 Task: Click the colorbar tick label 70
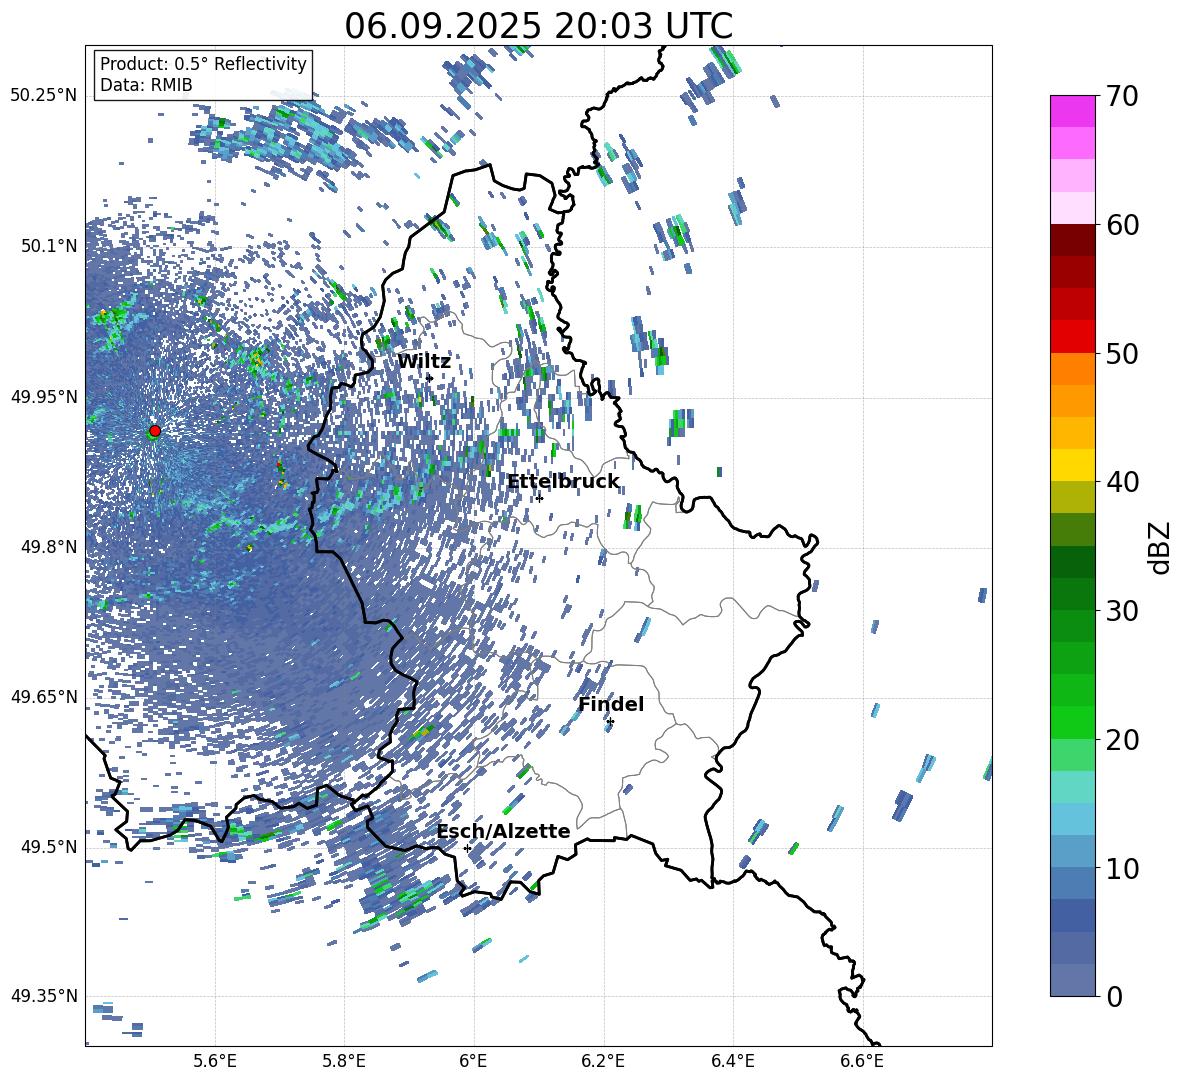click(1123, 96)
